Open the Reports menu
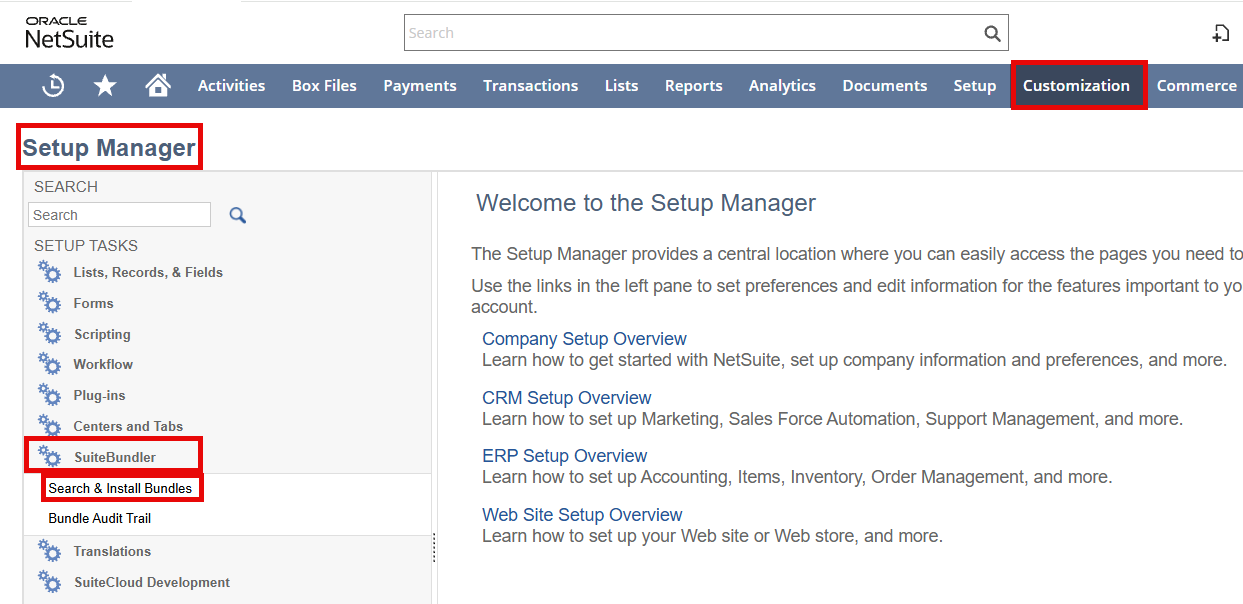The height and width of the screenshot is (604, 1243). [694, 86]
